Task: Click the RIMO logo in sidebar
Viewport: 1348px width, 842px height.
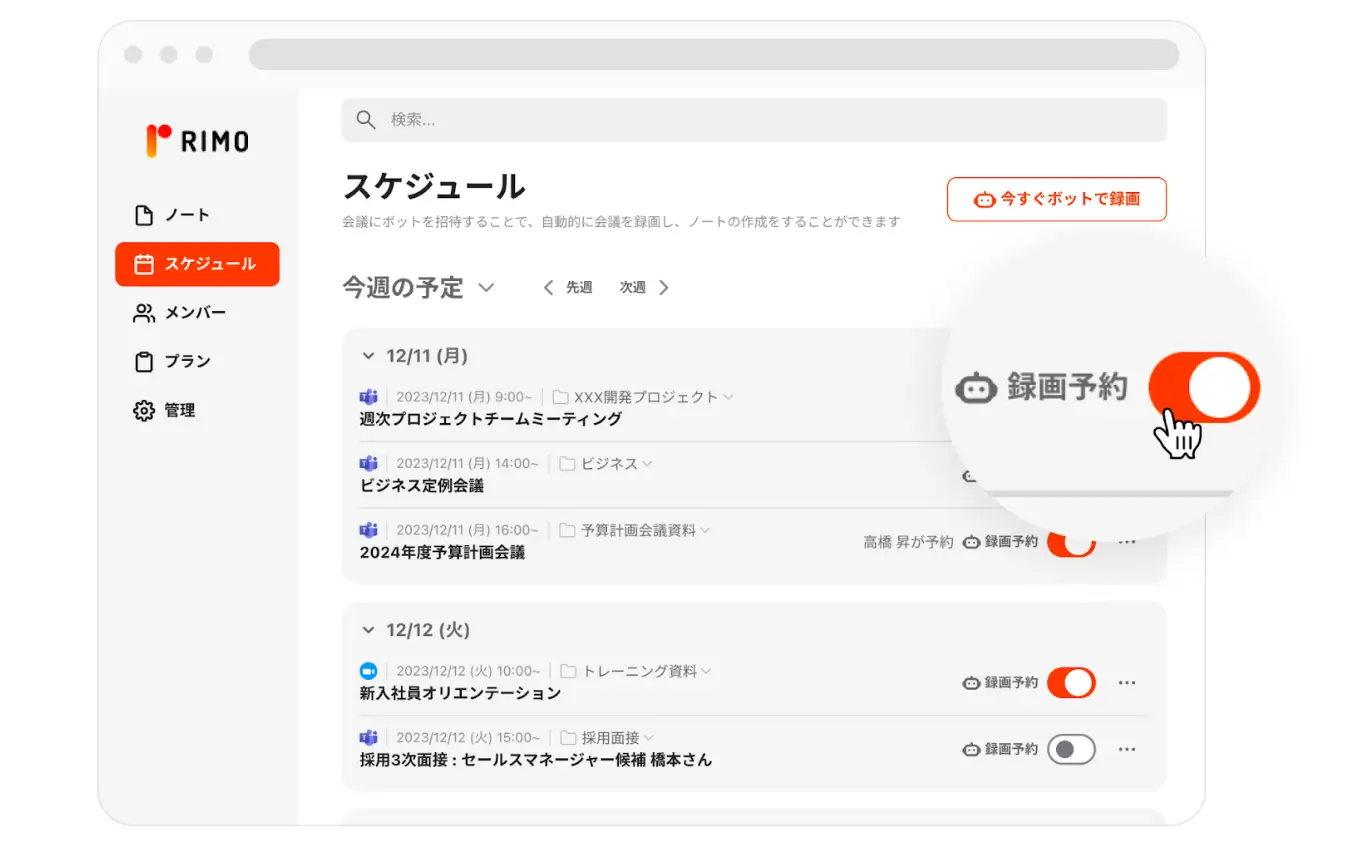Action: pyautogui.click(x=197, y=141)
